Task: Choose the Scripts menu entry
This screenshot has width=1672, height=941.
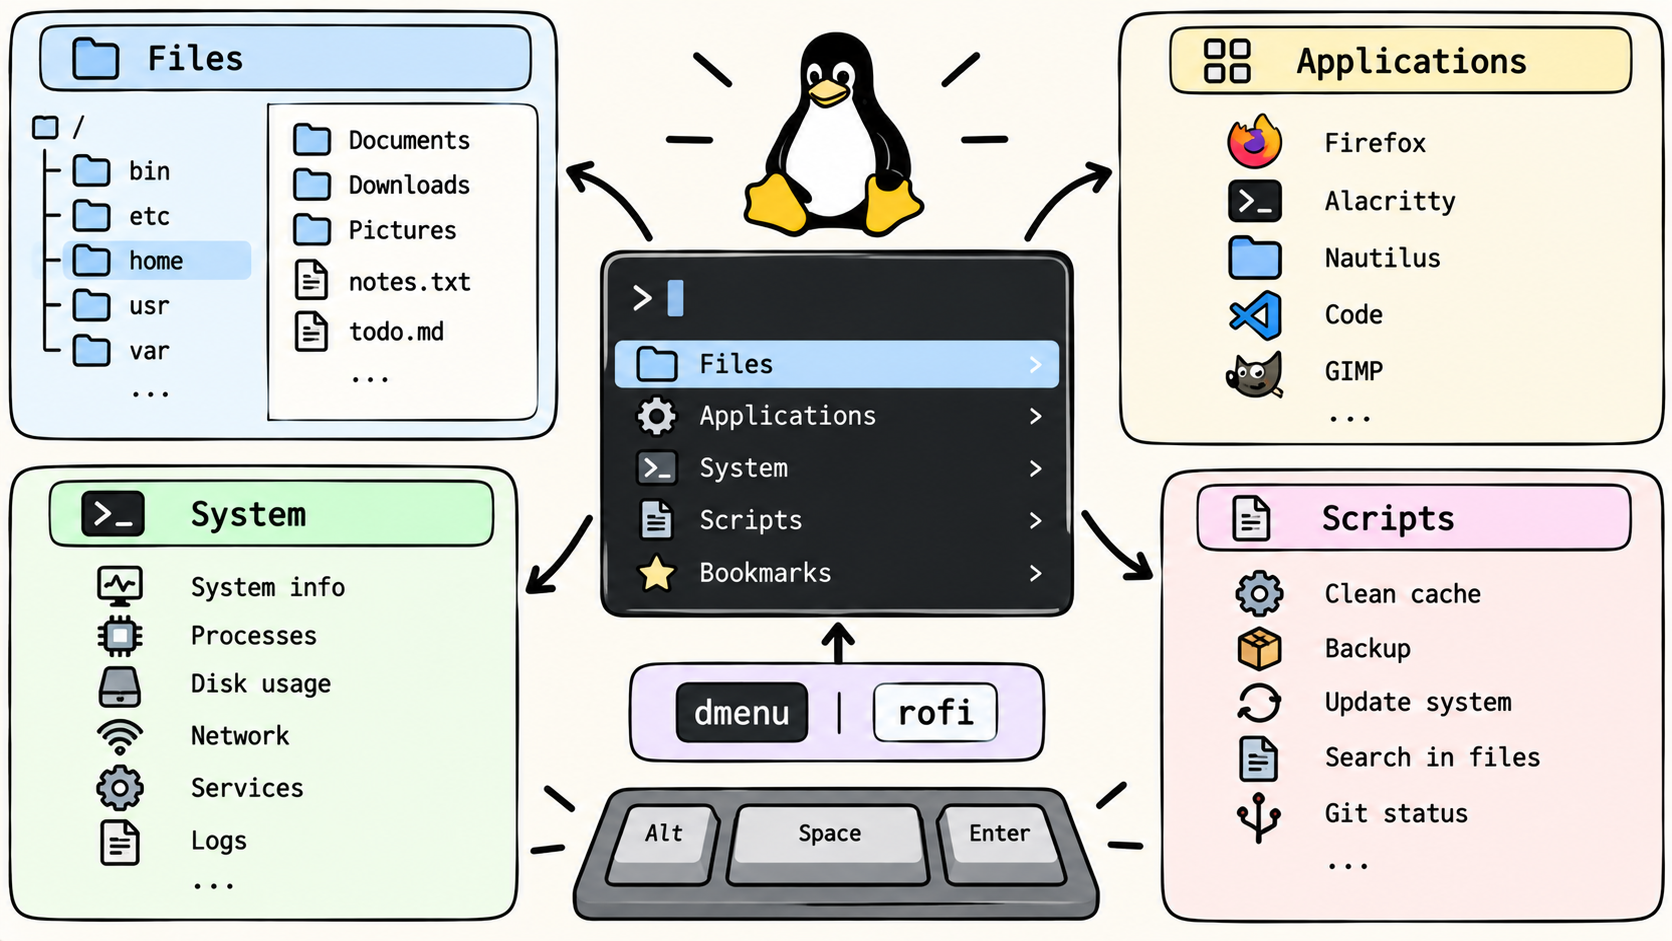Action: click(x=836, y=520)
